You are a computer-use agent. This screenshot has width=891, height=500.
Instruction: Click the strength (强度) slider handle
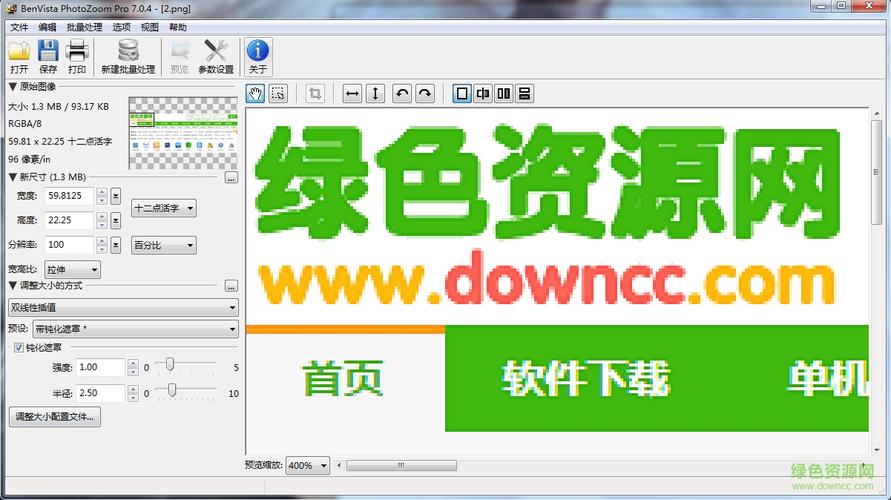tap(169, 364)
